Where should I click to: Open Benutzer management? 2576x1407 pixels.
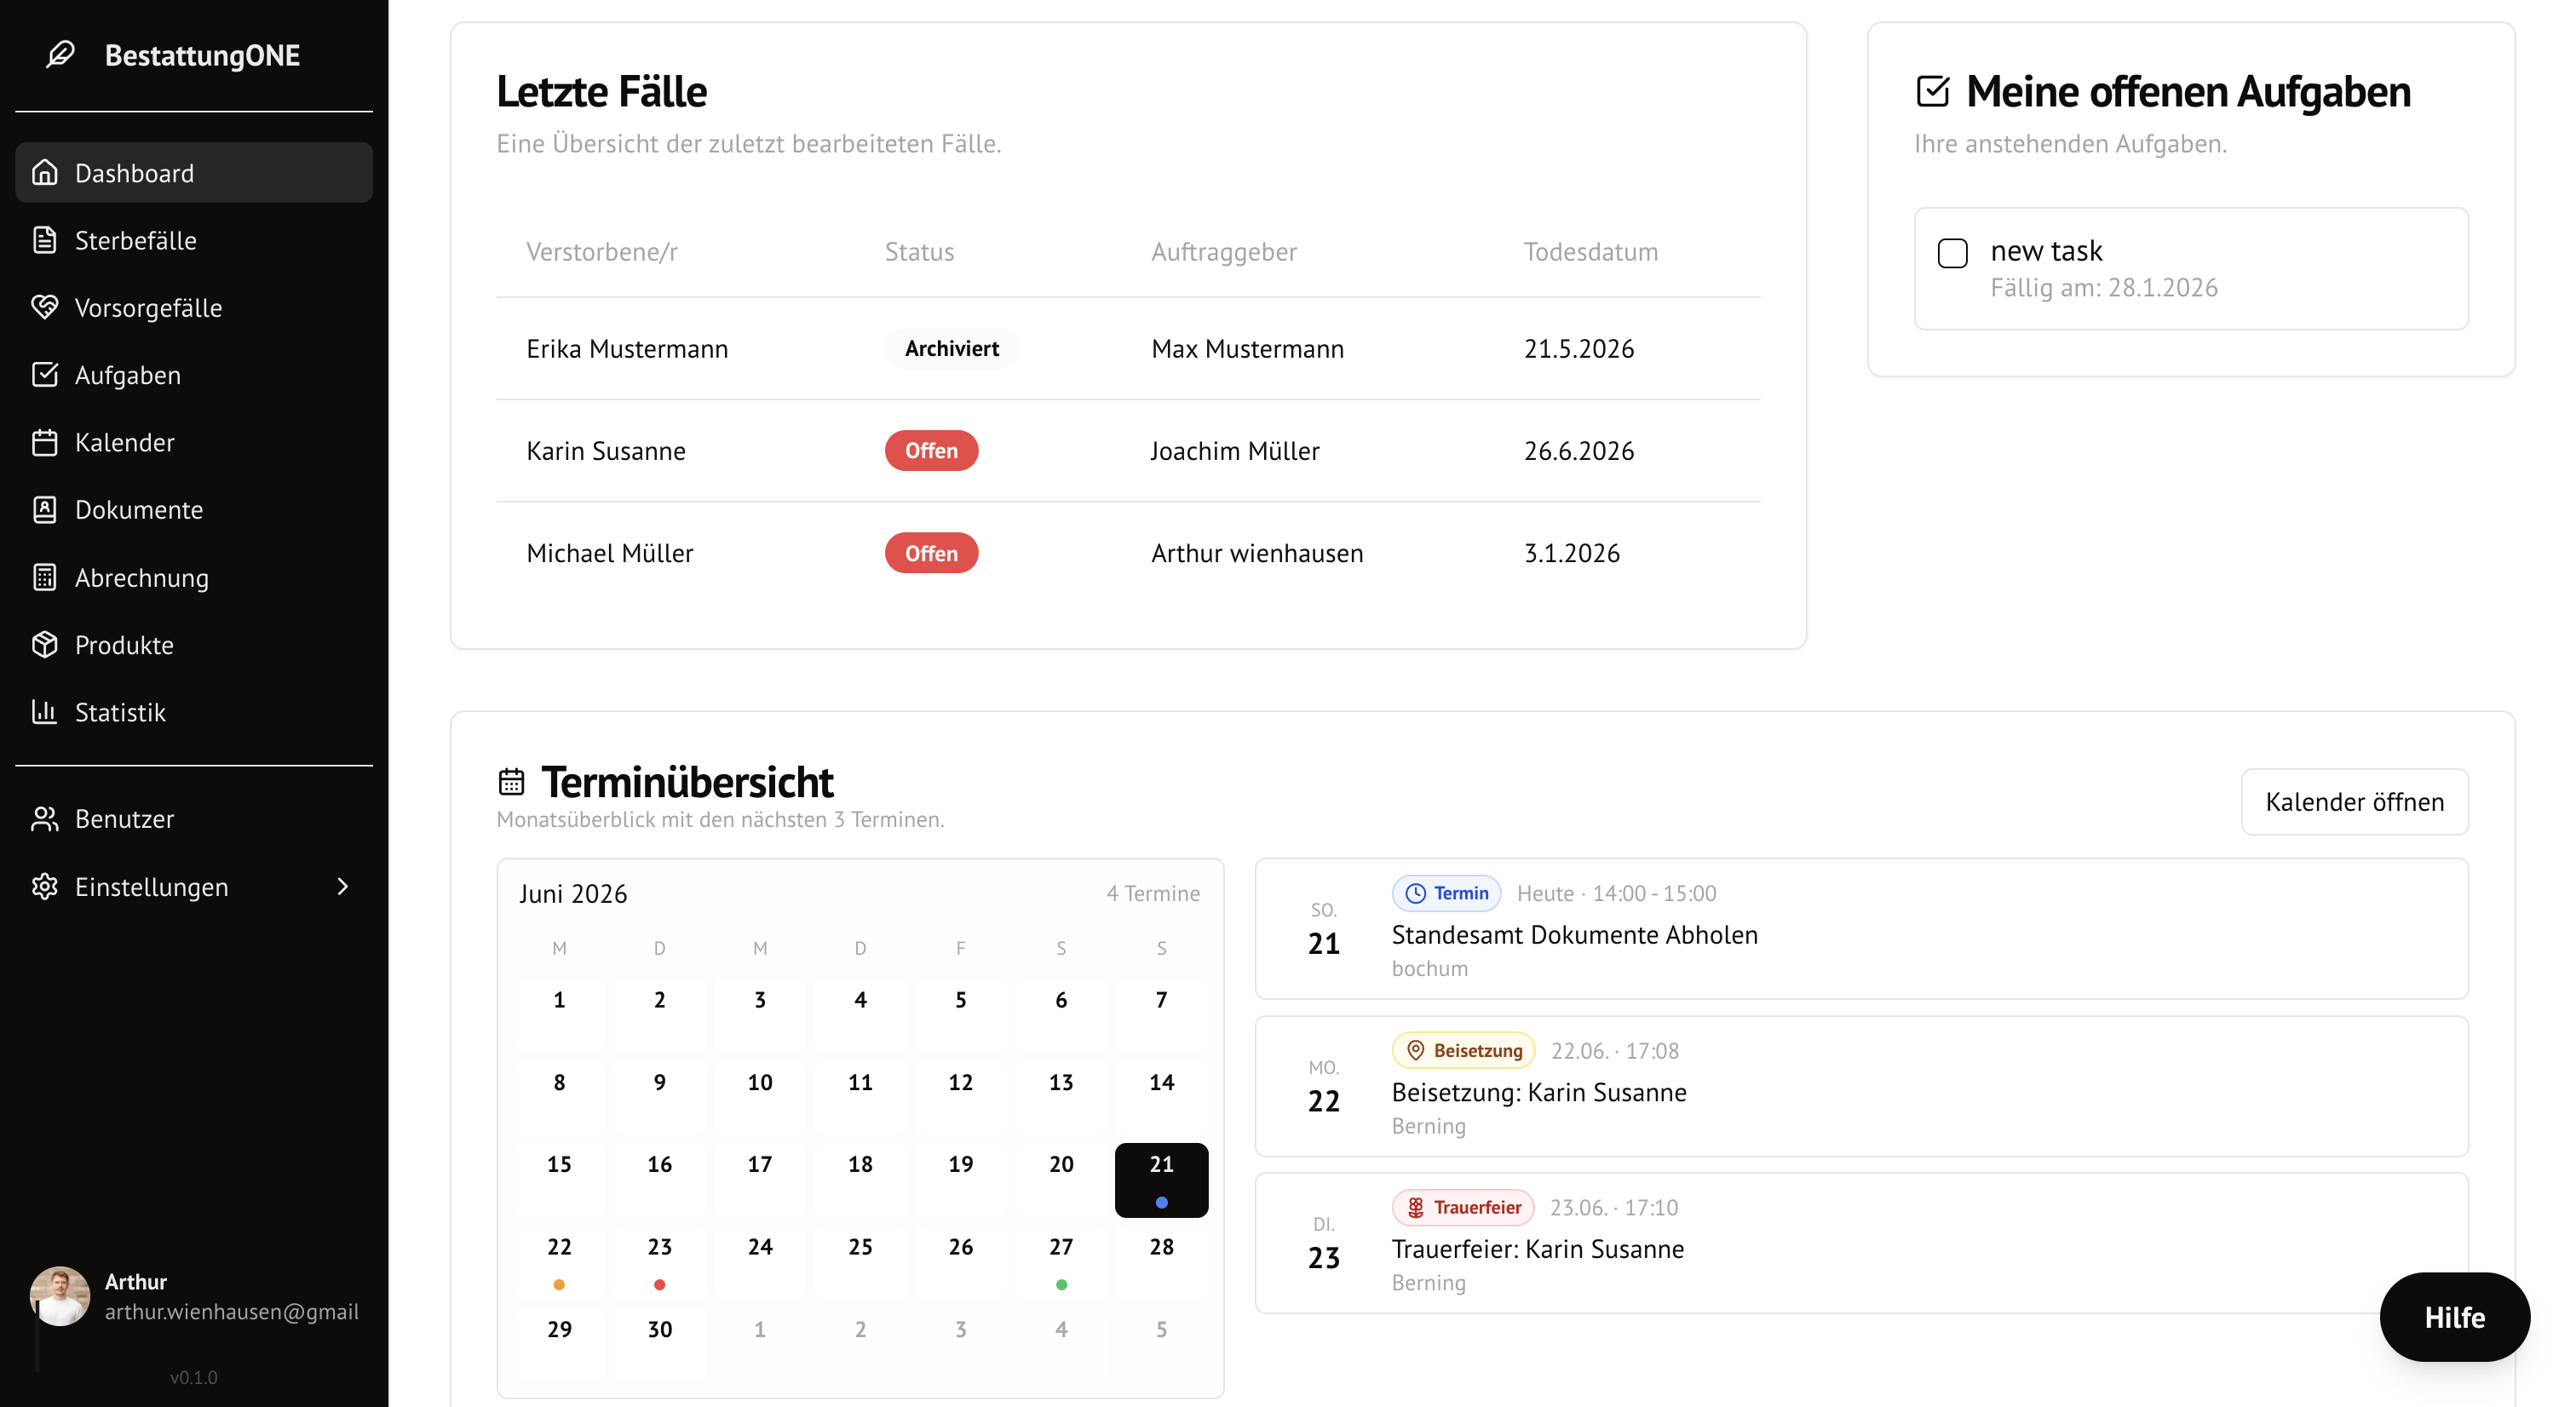click(194, 818)
